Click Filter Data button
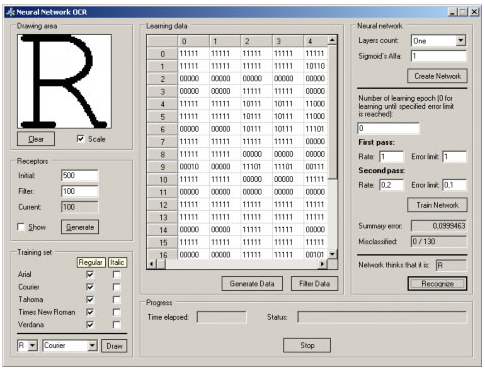Viewport: 485px width, 372px height. [x=314, y=284]
